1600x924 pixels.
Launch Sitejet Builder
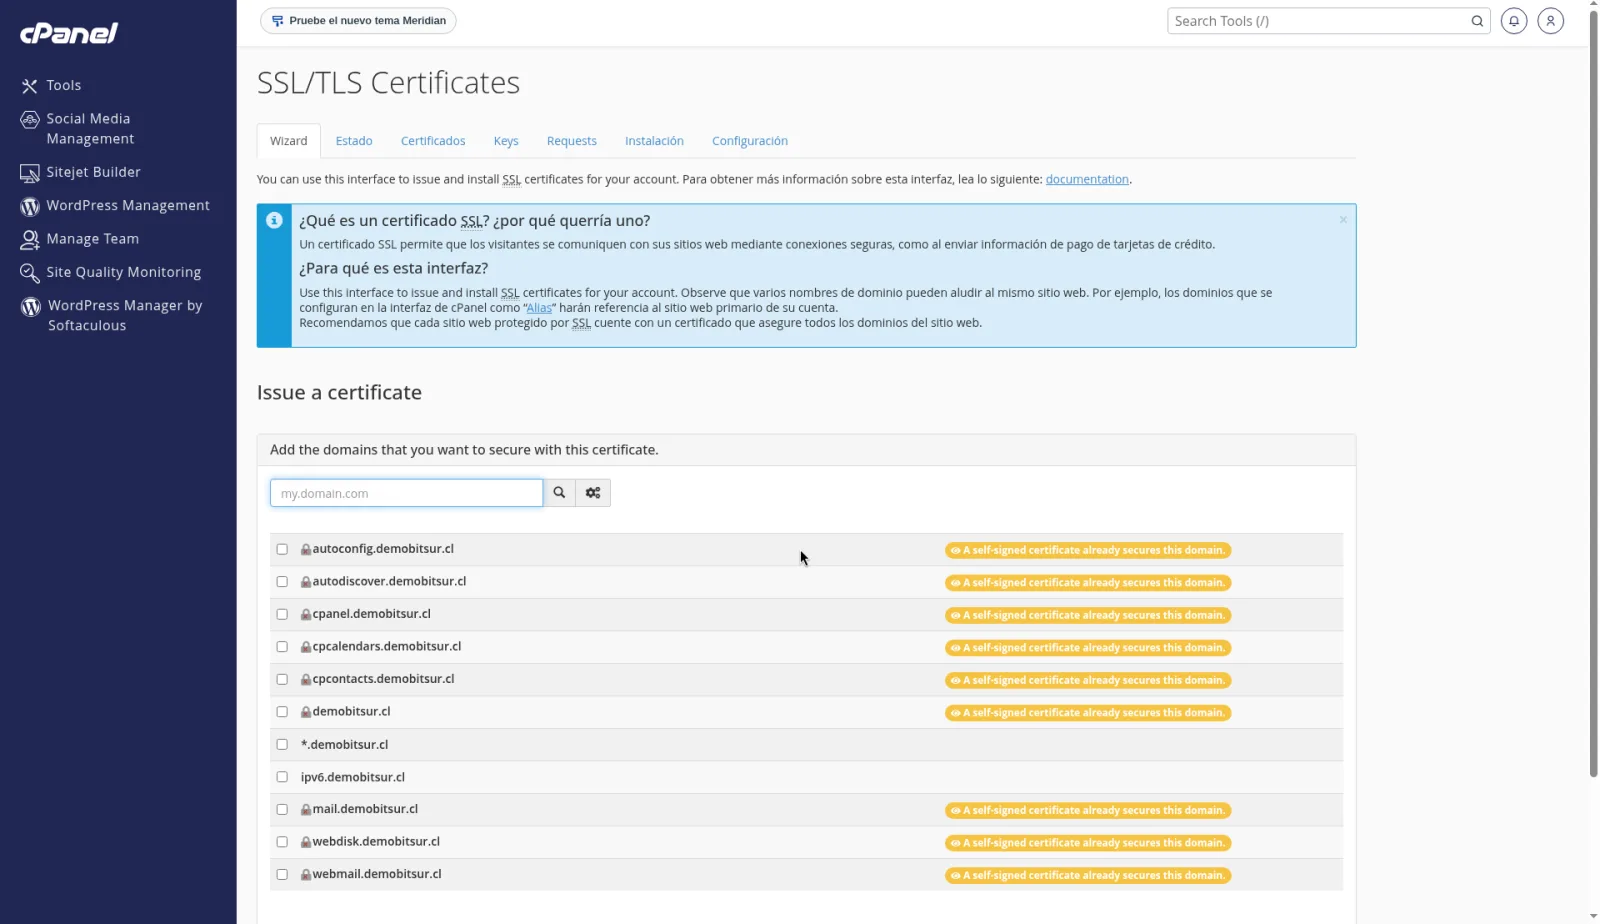coord(80,172)
